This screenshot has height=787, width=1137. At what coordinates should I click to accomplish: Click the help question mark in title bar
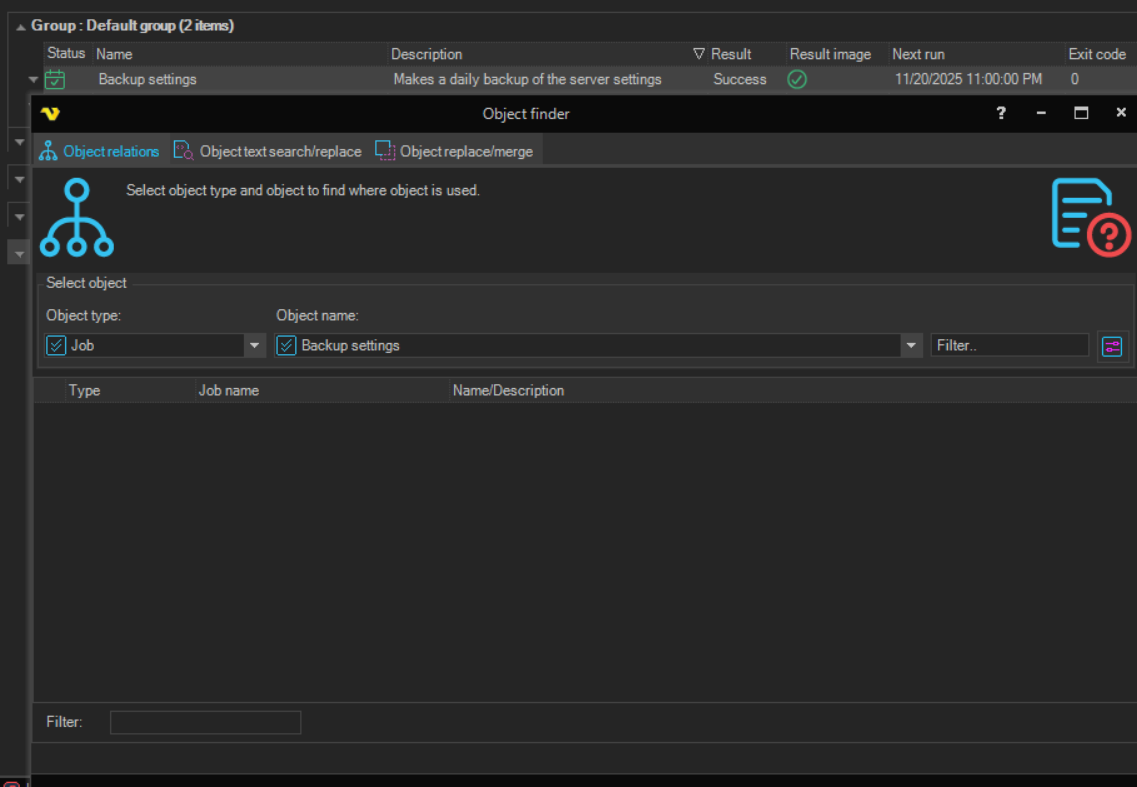1001,114
